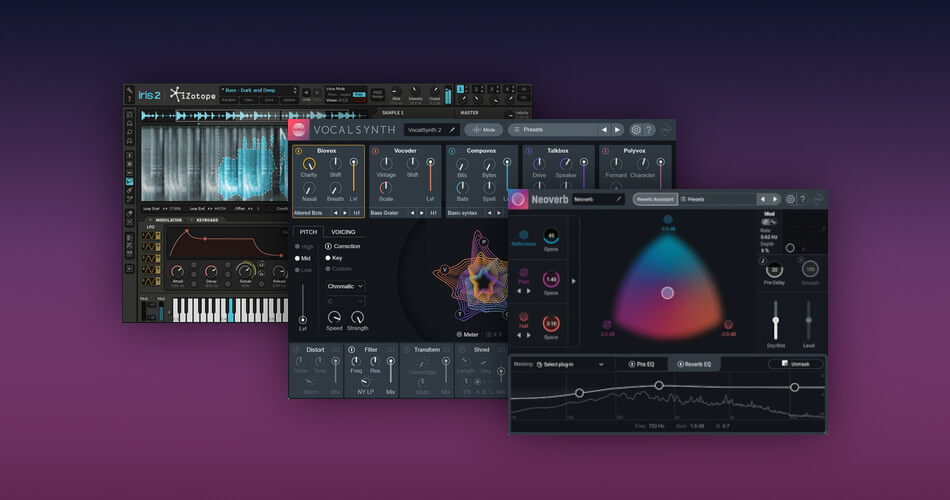Screen dimensions: 950x500
Task: Select next Biovox preset after Altered Bots
Action: click(345, 213)
